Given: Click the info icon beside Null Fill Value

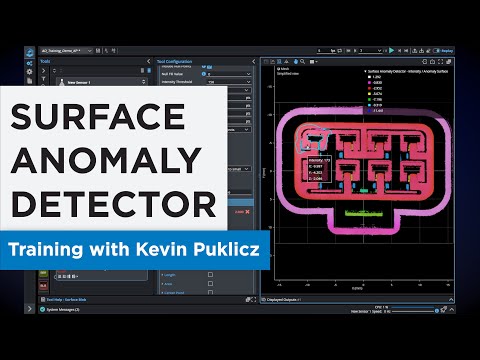Looking at the screenshot, I should pos(204,74).
